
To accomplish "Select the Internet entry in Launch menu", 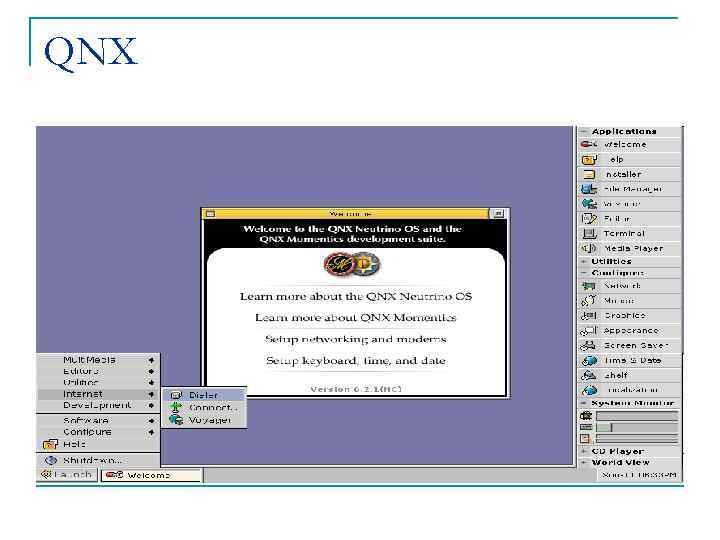I will click(98, 394).
